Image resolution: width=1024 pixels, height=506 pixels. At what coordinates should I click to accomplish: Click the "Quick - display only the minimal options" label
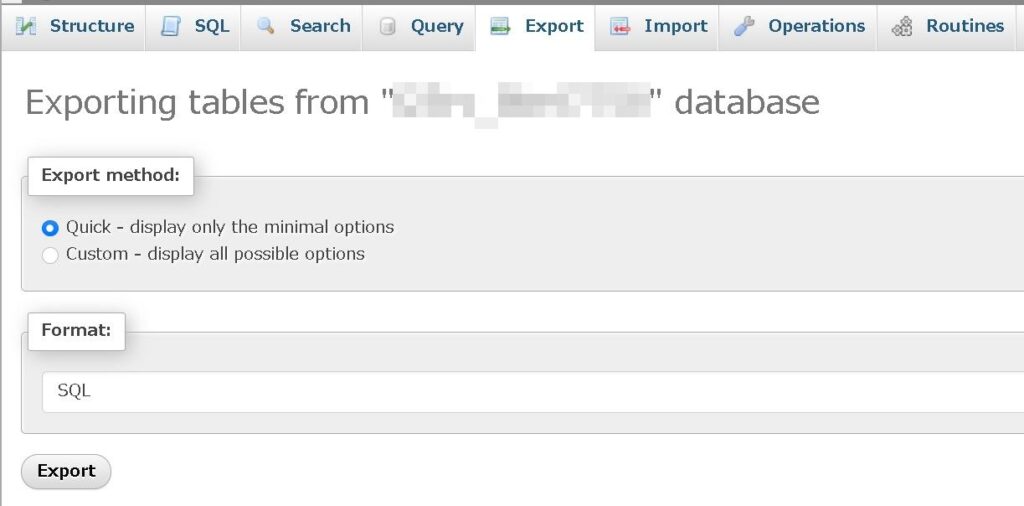pos(230,227)
